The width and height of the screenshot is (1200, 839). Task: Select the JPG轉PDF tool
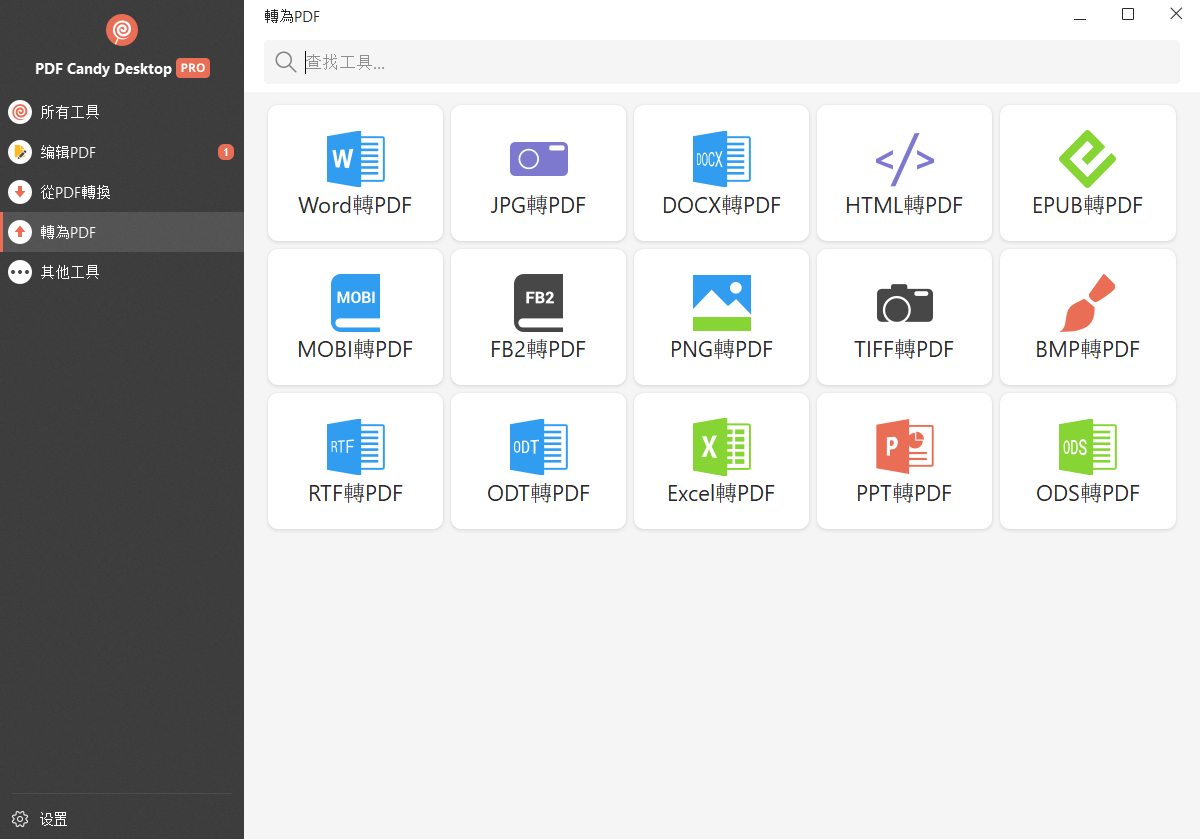click(x=538, y=173)
